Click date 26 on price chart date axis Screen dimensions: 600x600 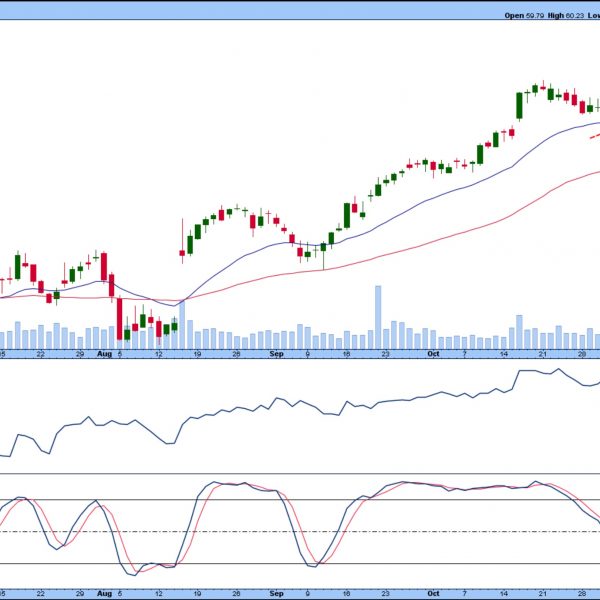[236, 354]
